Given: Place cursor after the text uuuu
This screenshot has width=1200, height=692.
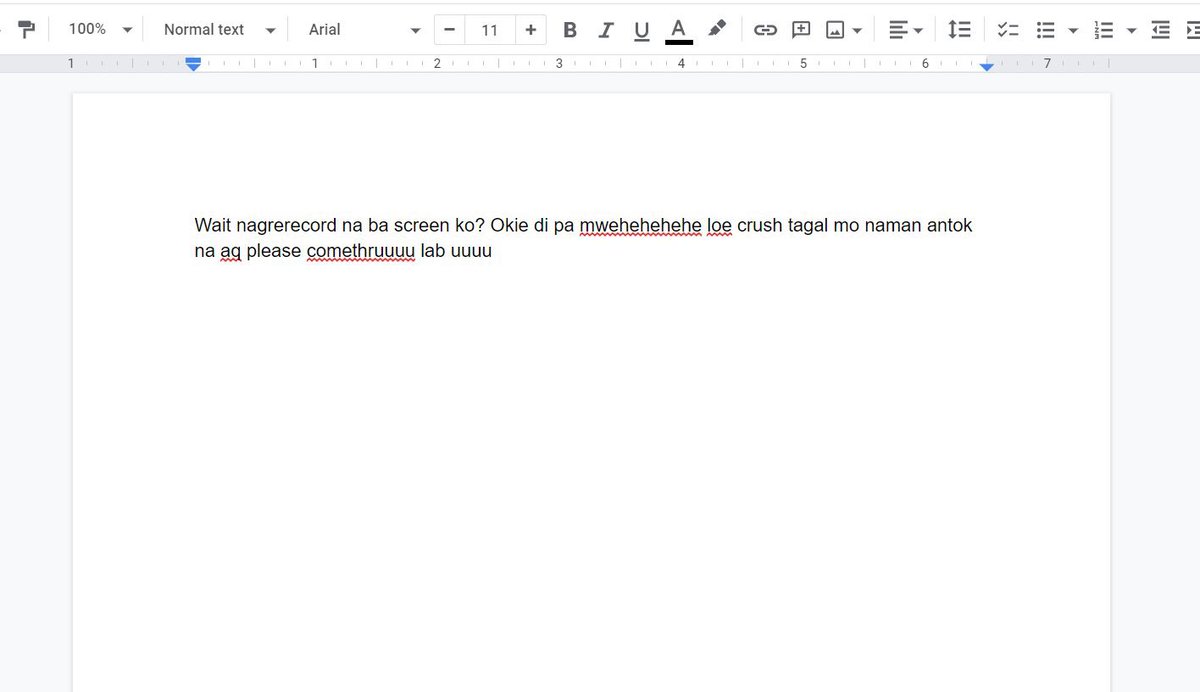Looking at the screenshot, I should click(494, 251).
